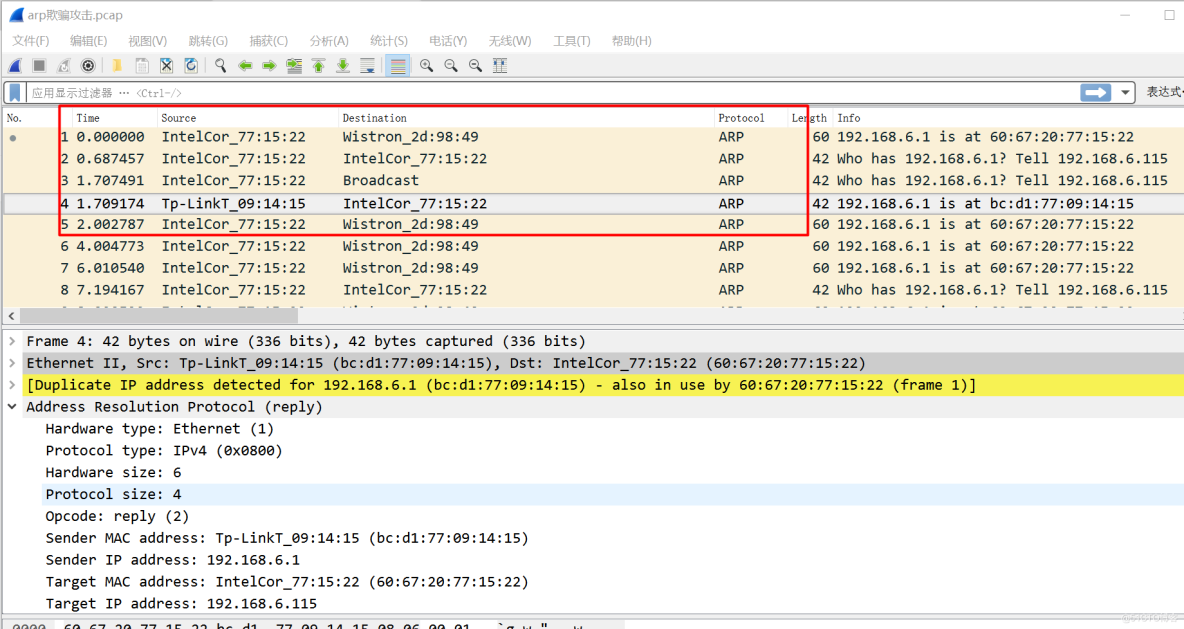Close this capture file icon

click(167, 66)
